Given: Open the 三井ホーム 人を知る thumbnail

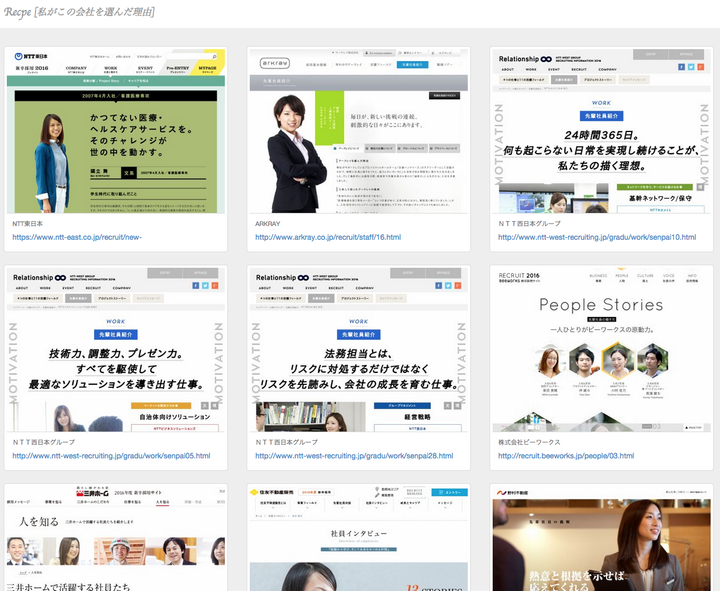Looking at the screenshot, I should (x=116, y=539).
